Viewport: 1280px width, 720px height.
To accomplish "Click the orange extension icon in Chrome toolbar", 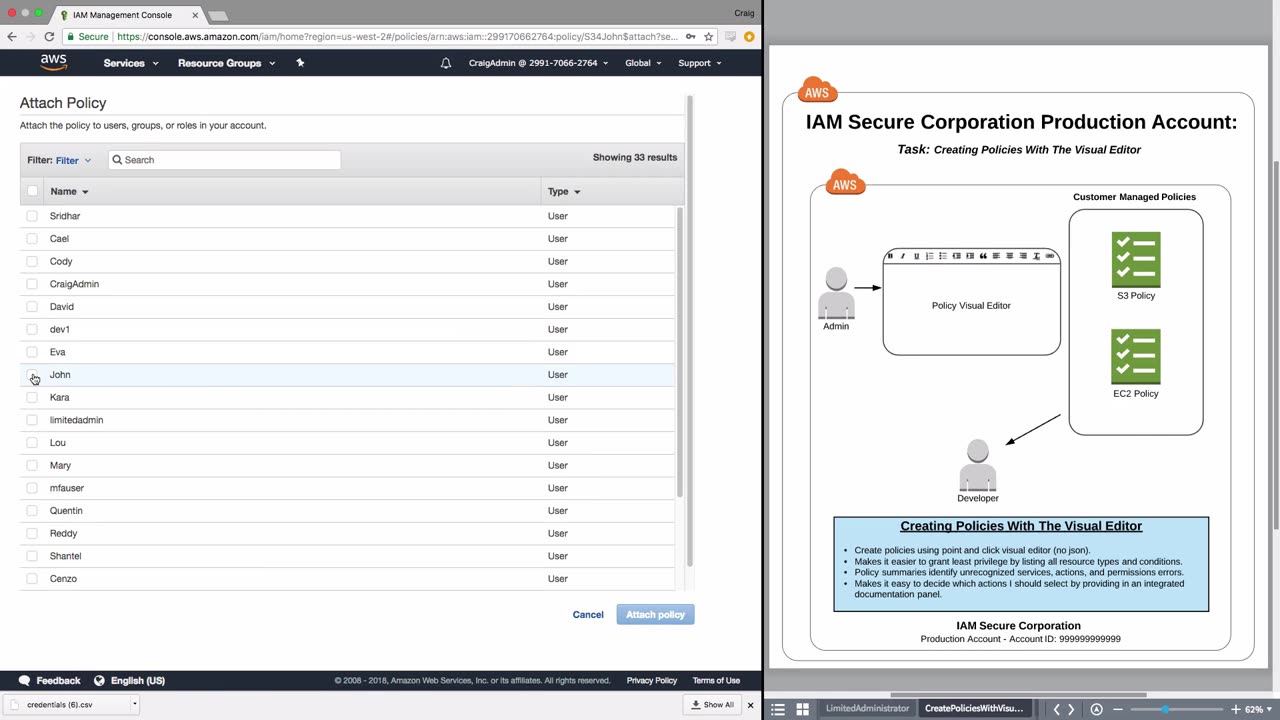I will point(749,37).
